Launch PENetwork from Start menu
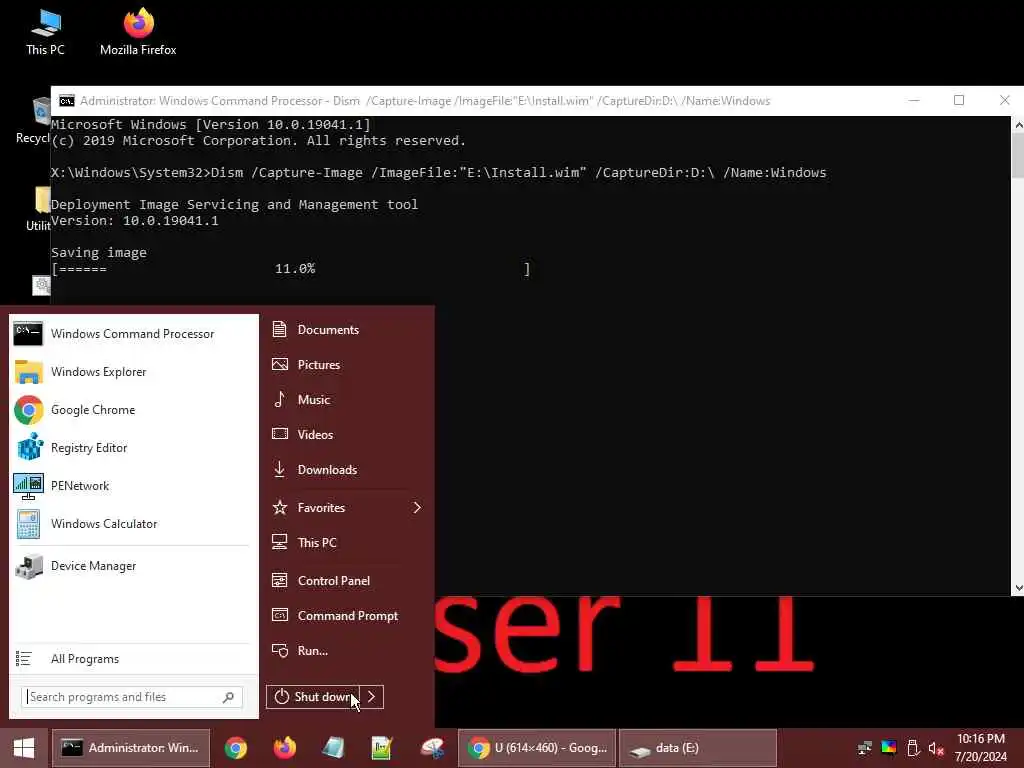 [x=133, y=486]
